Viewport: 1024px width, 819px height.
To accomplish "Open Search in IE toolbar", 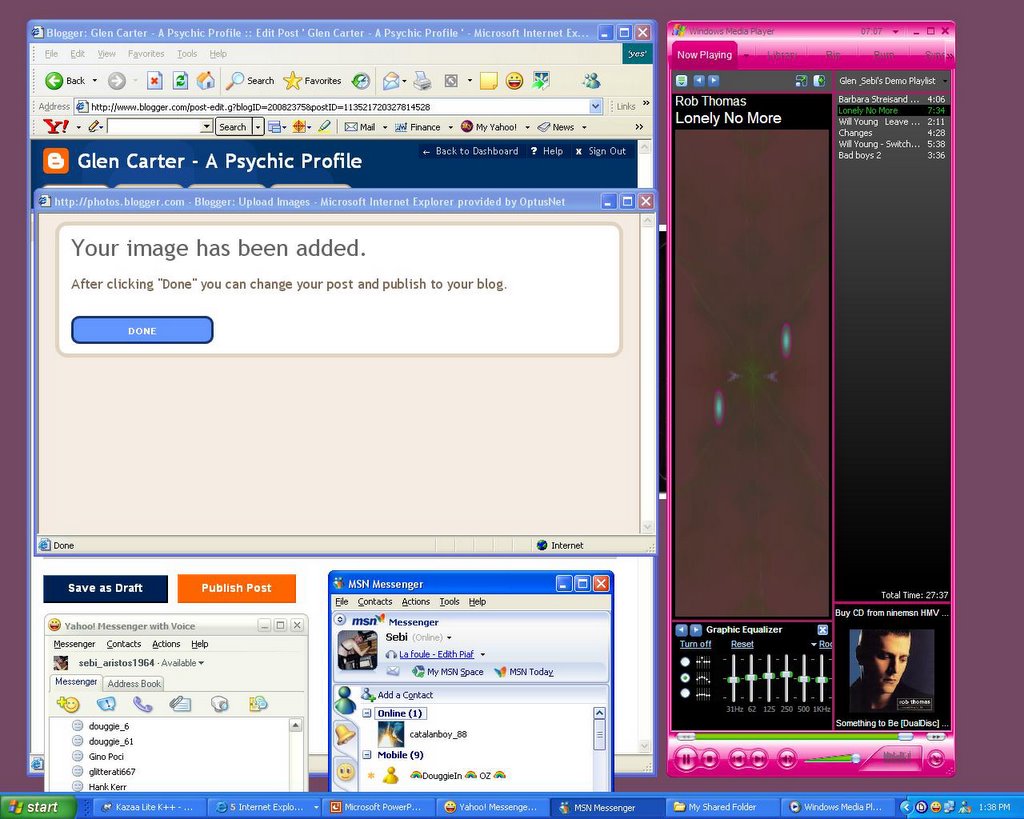I will (251, 80).
